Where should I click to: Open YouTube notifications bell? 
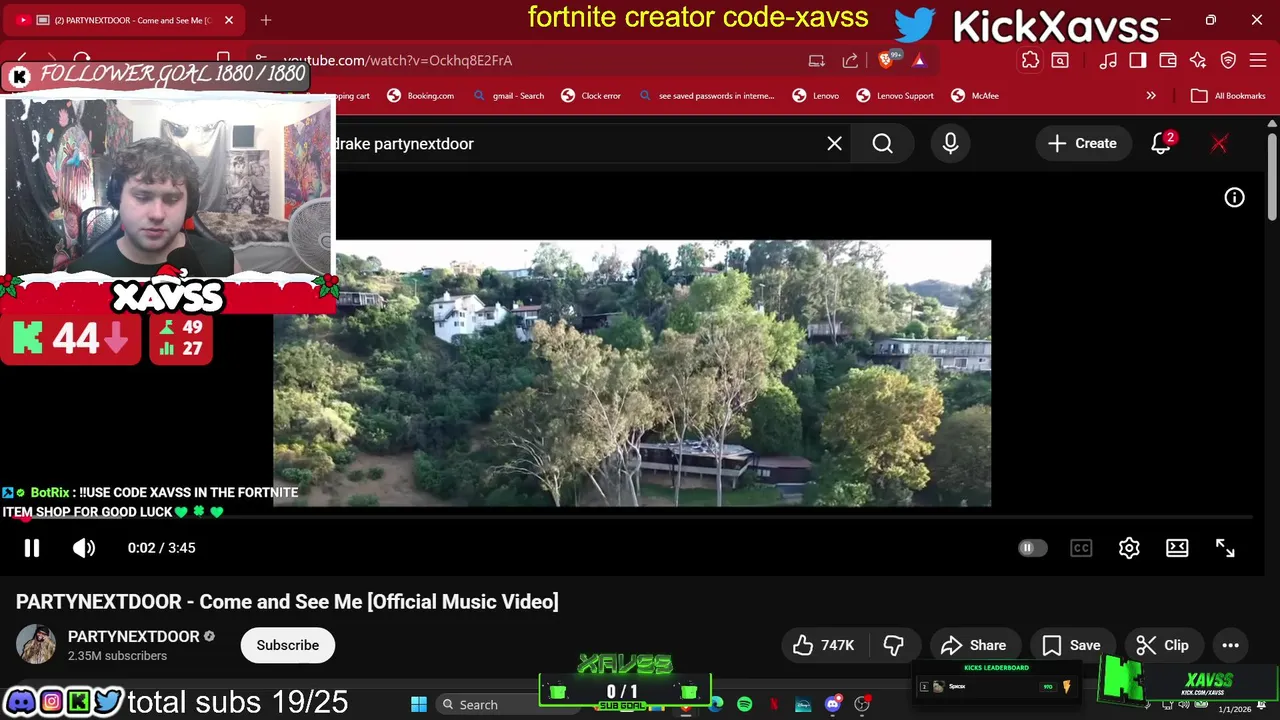pos(1161,144)
